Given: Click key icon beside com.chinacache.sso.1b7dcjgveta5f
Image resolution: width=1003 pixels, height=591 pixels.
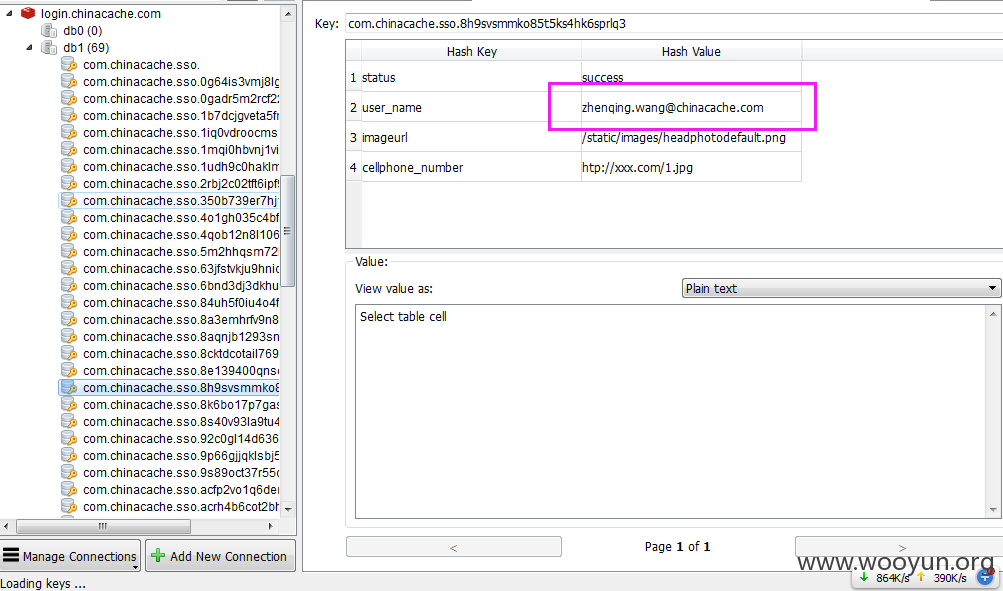Looking at the screenshot, I should click(x=69, y=115).
